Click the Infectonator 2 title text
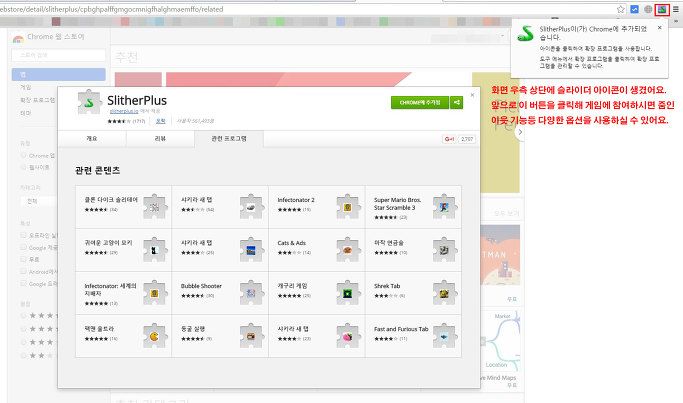 pyautogui.click(x=296, y=200)
